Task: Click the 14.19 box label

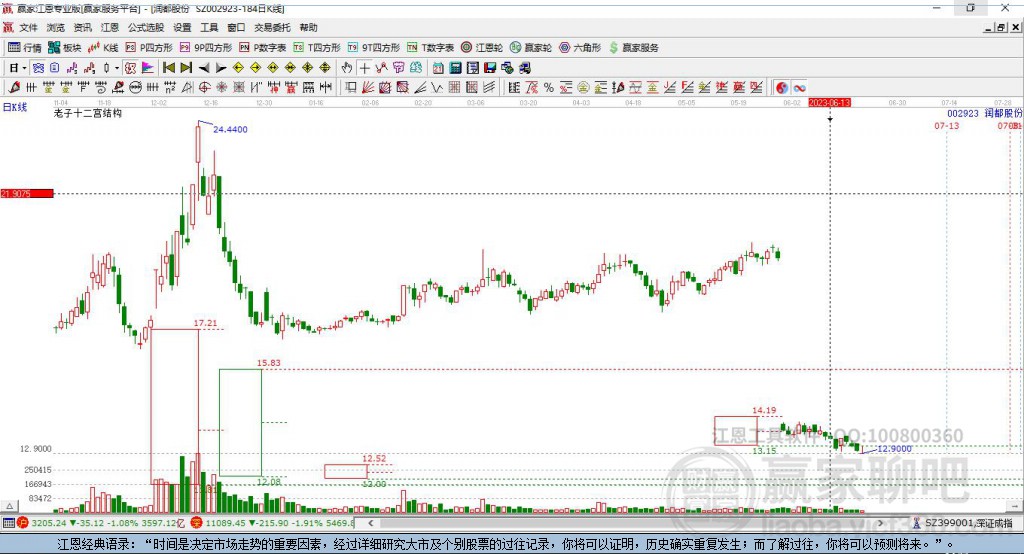Action: click(764, 410)
